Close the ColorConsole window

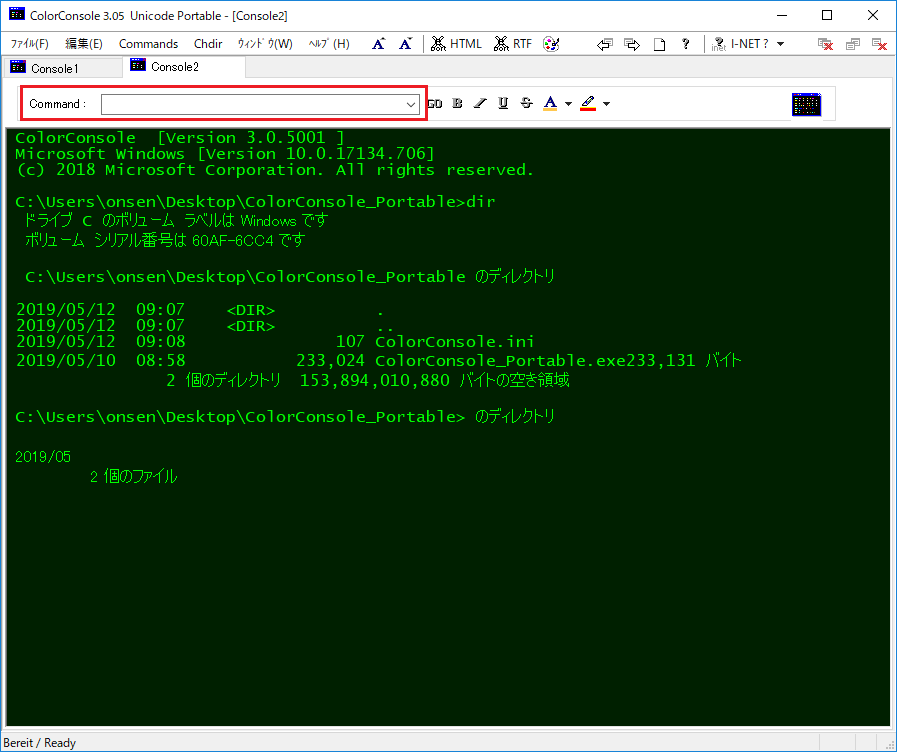873,15
